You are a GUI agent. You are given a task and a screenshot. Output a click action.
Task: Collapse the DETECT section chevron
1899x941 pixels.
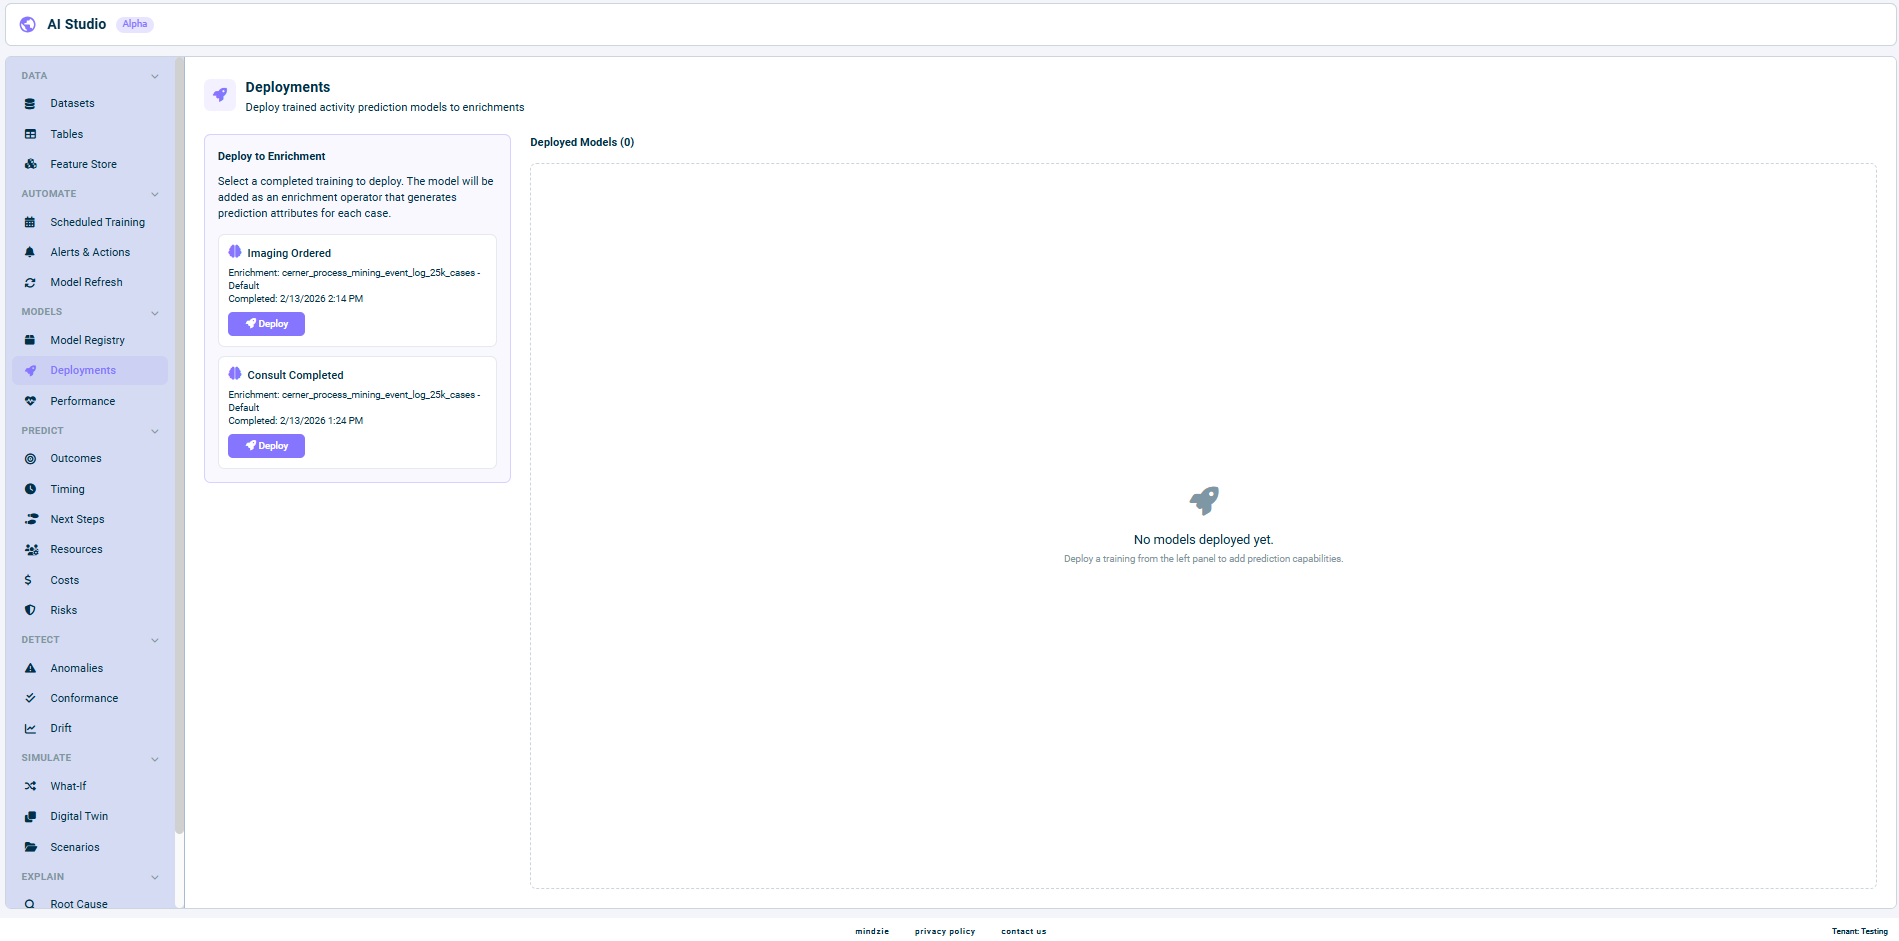155,640
